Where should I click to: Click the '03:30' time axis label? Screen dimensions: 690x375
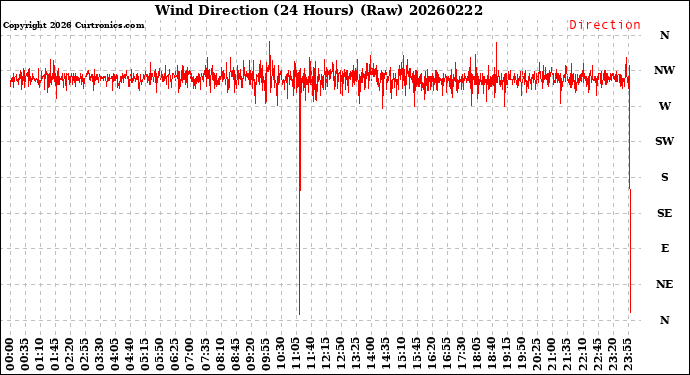click(100, 355)
